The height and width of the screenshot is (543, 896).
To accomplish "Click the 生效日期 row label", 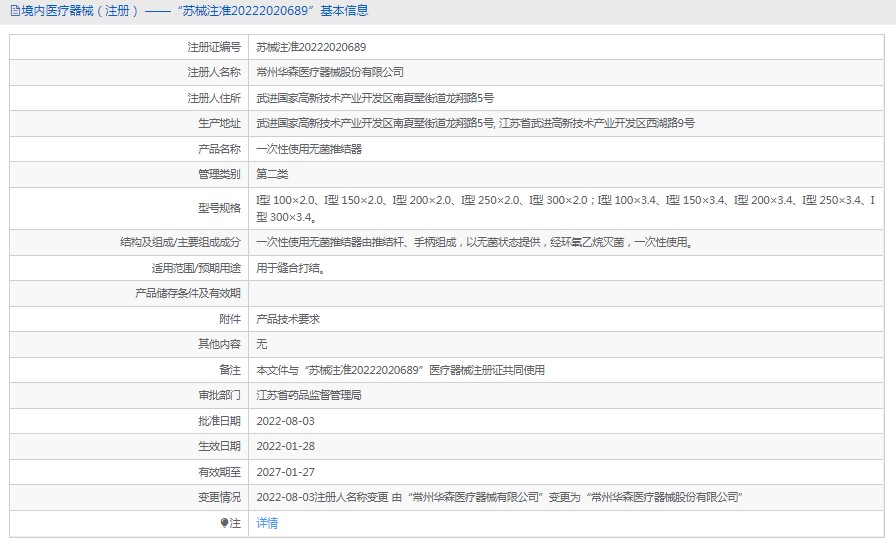I will 219,446.
